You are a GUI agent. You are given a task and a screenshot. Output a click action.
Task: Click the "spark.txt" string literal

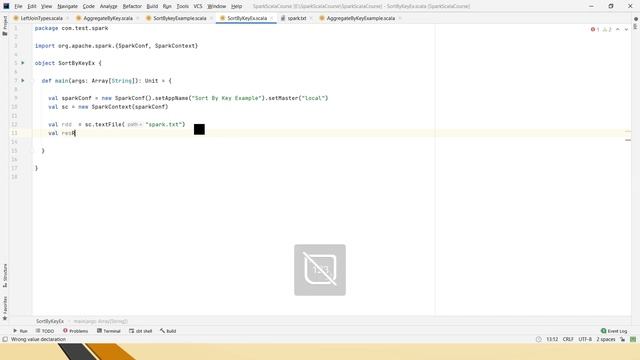point(165,124)
